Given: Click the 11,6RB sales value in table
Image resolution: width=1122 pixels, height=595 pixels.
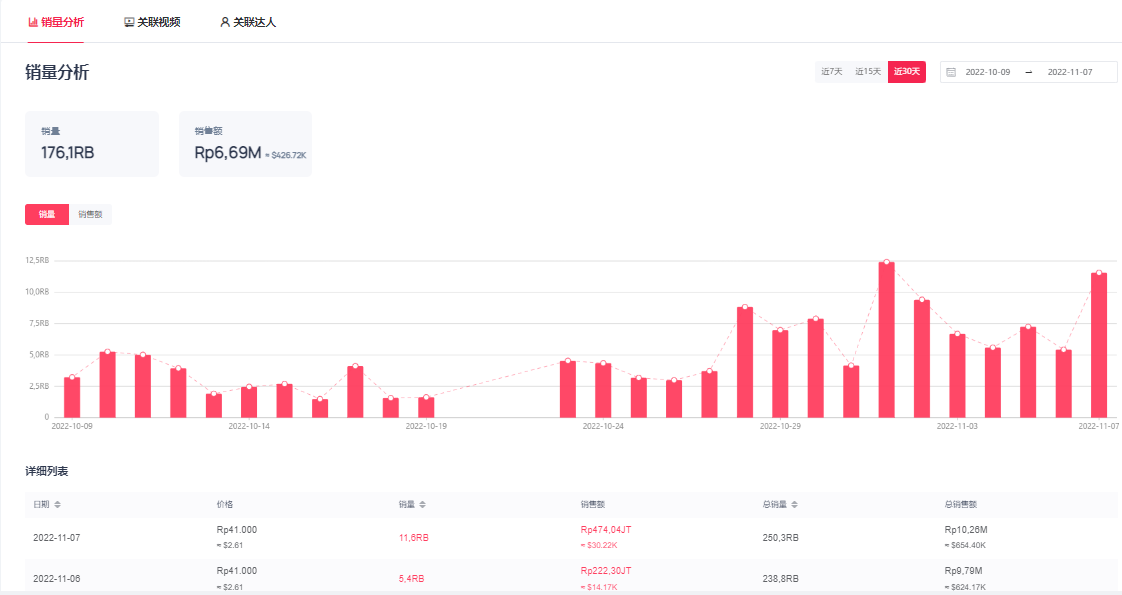Looking at the screenshot, I should point(413,538).
